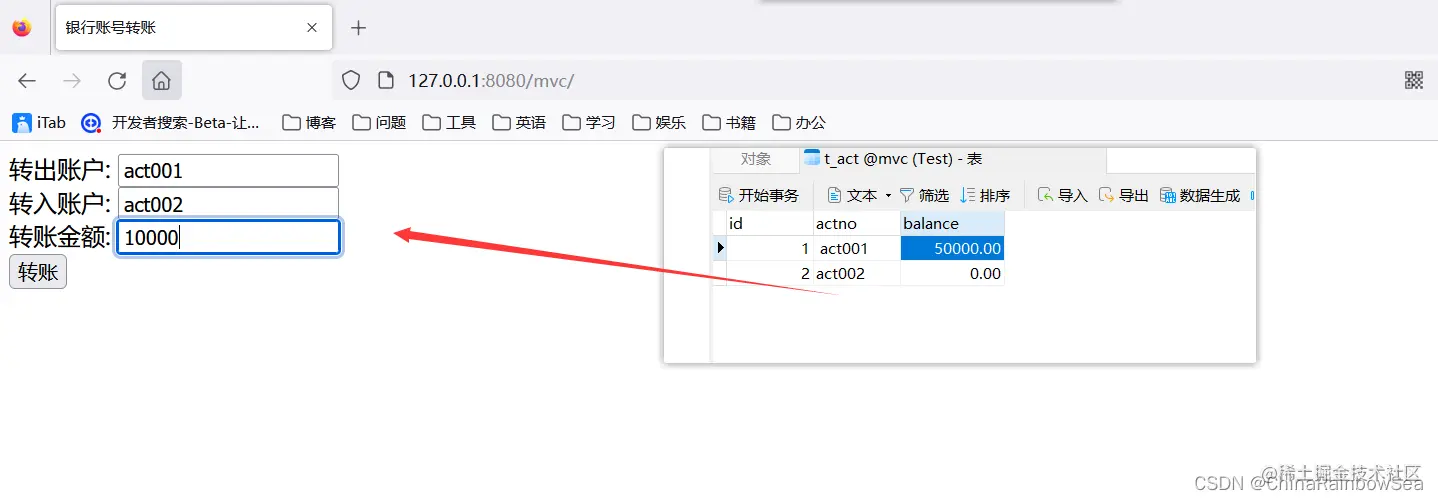Open the 工具 bookmarks folder
This screenshot has width=1438, height=500.
pos(449,123)
